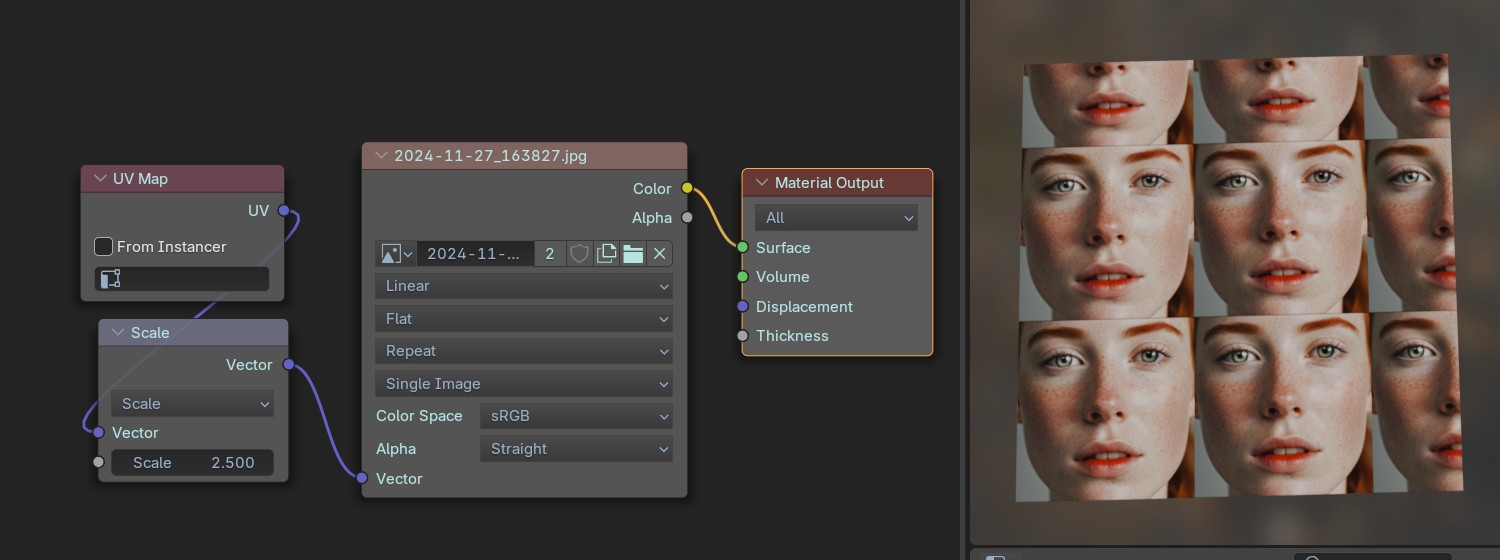Open the Single Image source dropdown
Image resolution: width=1500 pixels, height=560 pixels.
point(524,384)
